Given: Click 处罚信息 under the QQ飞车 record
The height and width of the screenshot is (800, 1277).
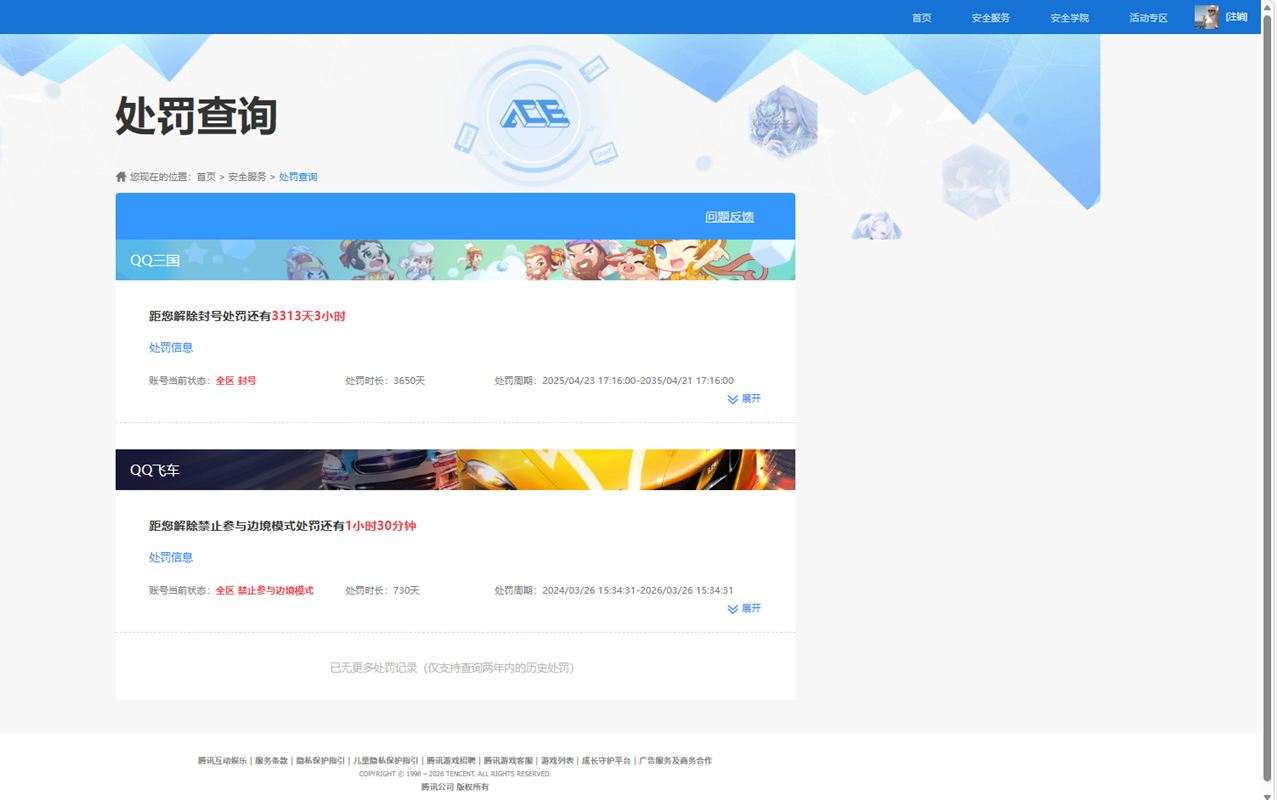Looking at the screenshot, I should [x=170, y=557].
